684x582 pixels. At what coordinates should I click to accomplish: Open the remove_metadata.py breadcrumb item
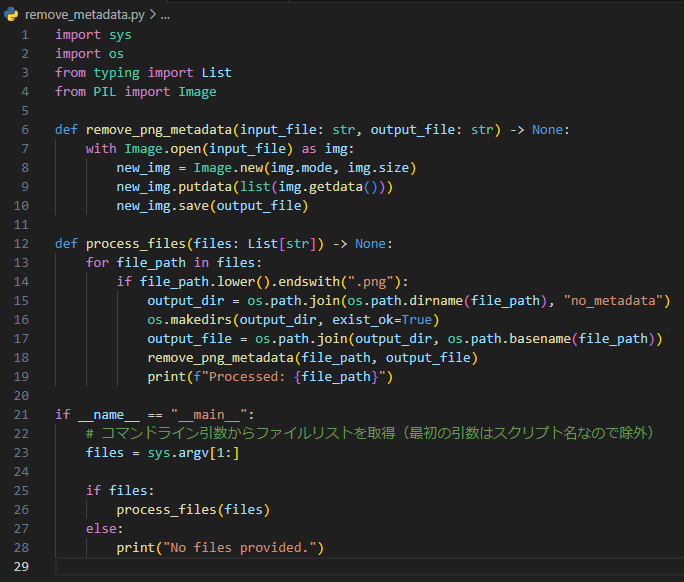click(x=85, y=15)
